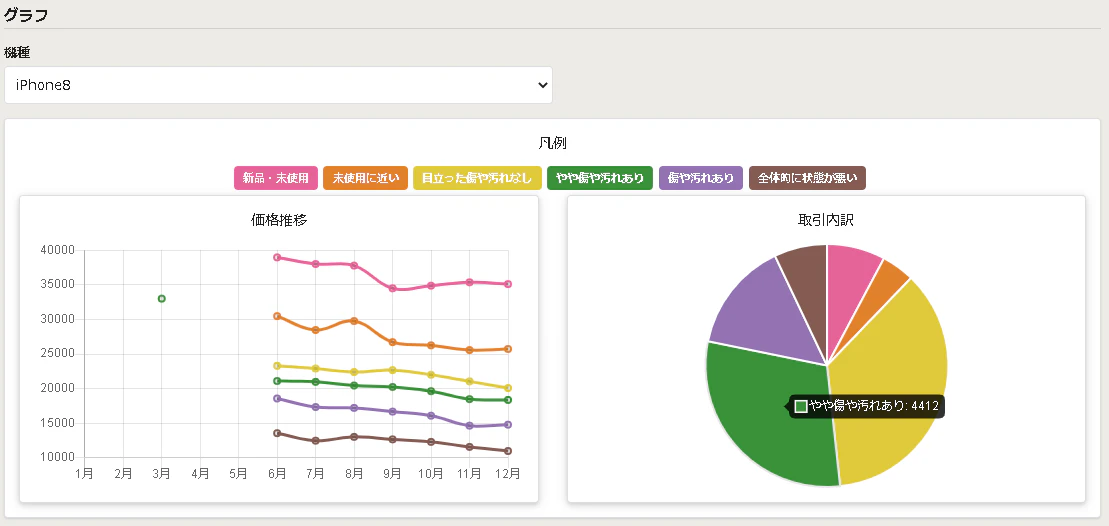Click the 取引内訳 chart title
Image resolution: width=1109 pixels, height=526 pixels.
[x=826, y=220]
